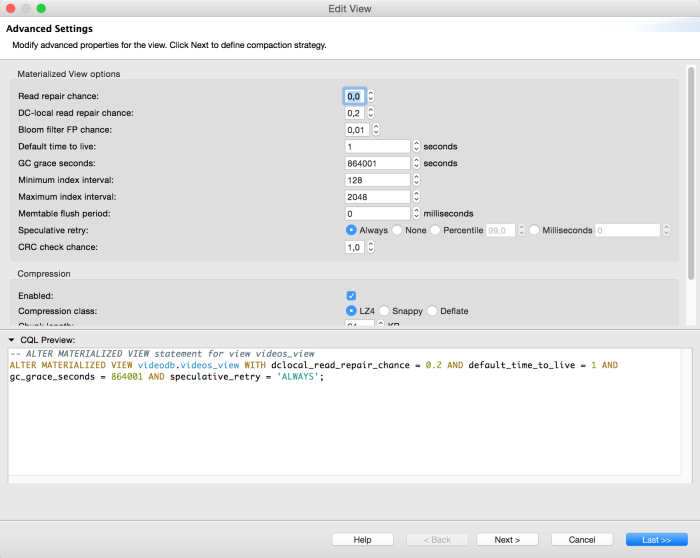Close the Edit View window

[11, 8]
